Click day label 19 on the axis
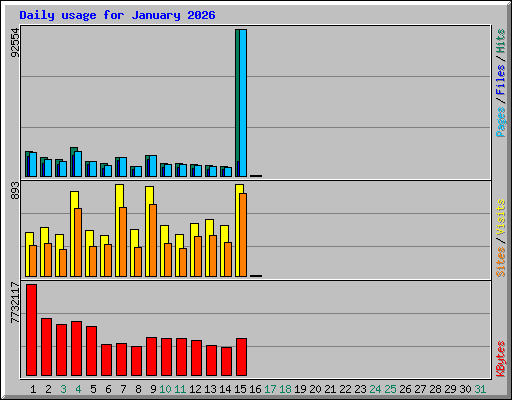Viewport: 512px width, 400px height. 300,389
